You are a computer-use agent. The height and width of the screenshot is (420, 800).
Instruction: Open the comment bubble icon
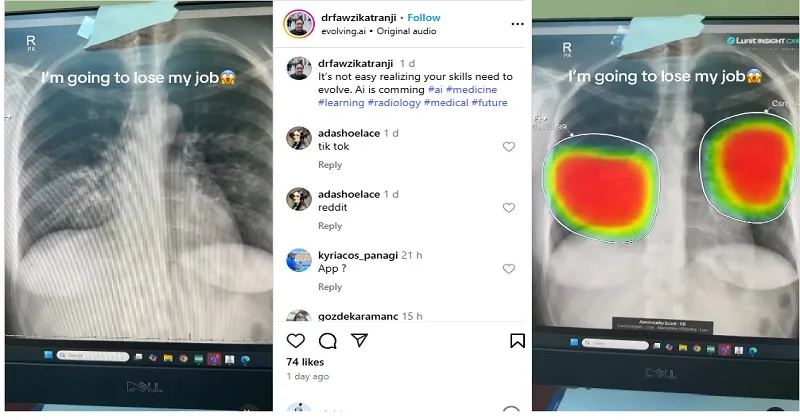(328, 340)
